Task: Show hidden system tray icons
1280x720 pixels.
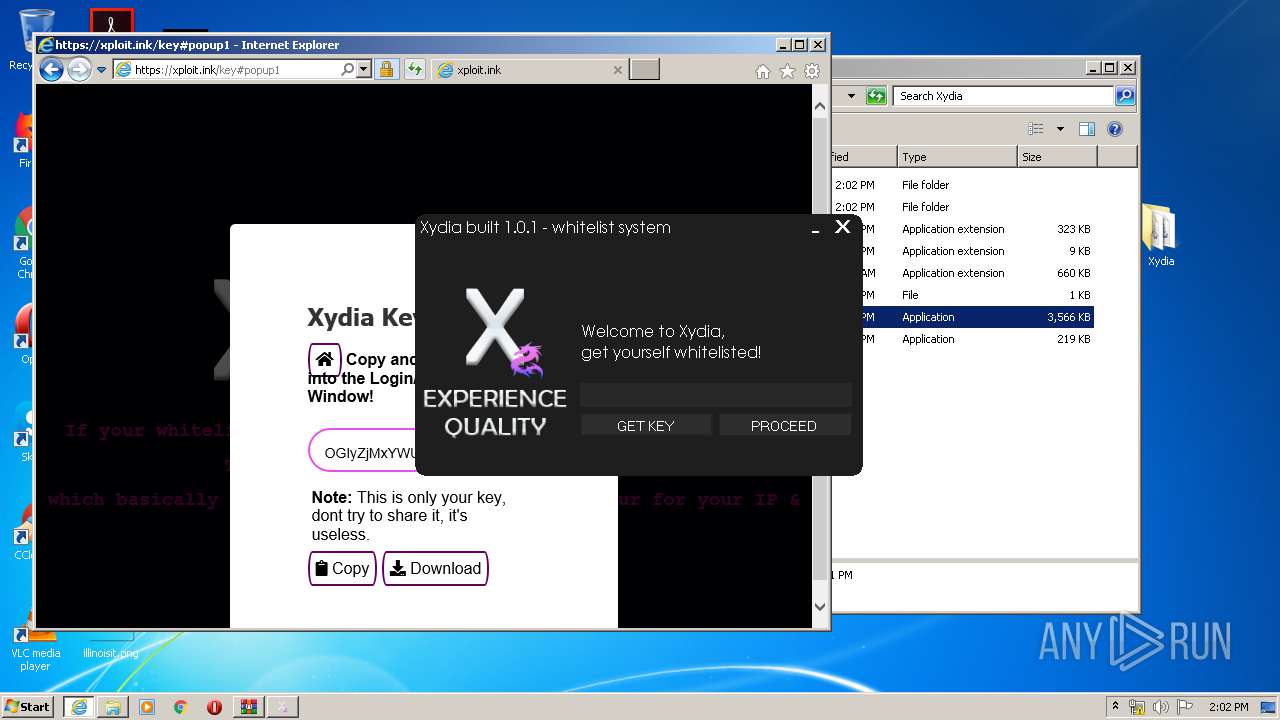Action: point(1115,706)
